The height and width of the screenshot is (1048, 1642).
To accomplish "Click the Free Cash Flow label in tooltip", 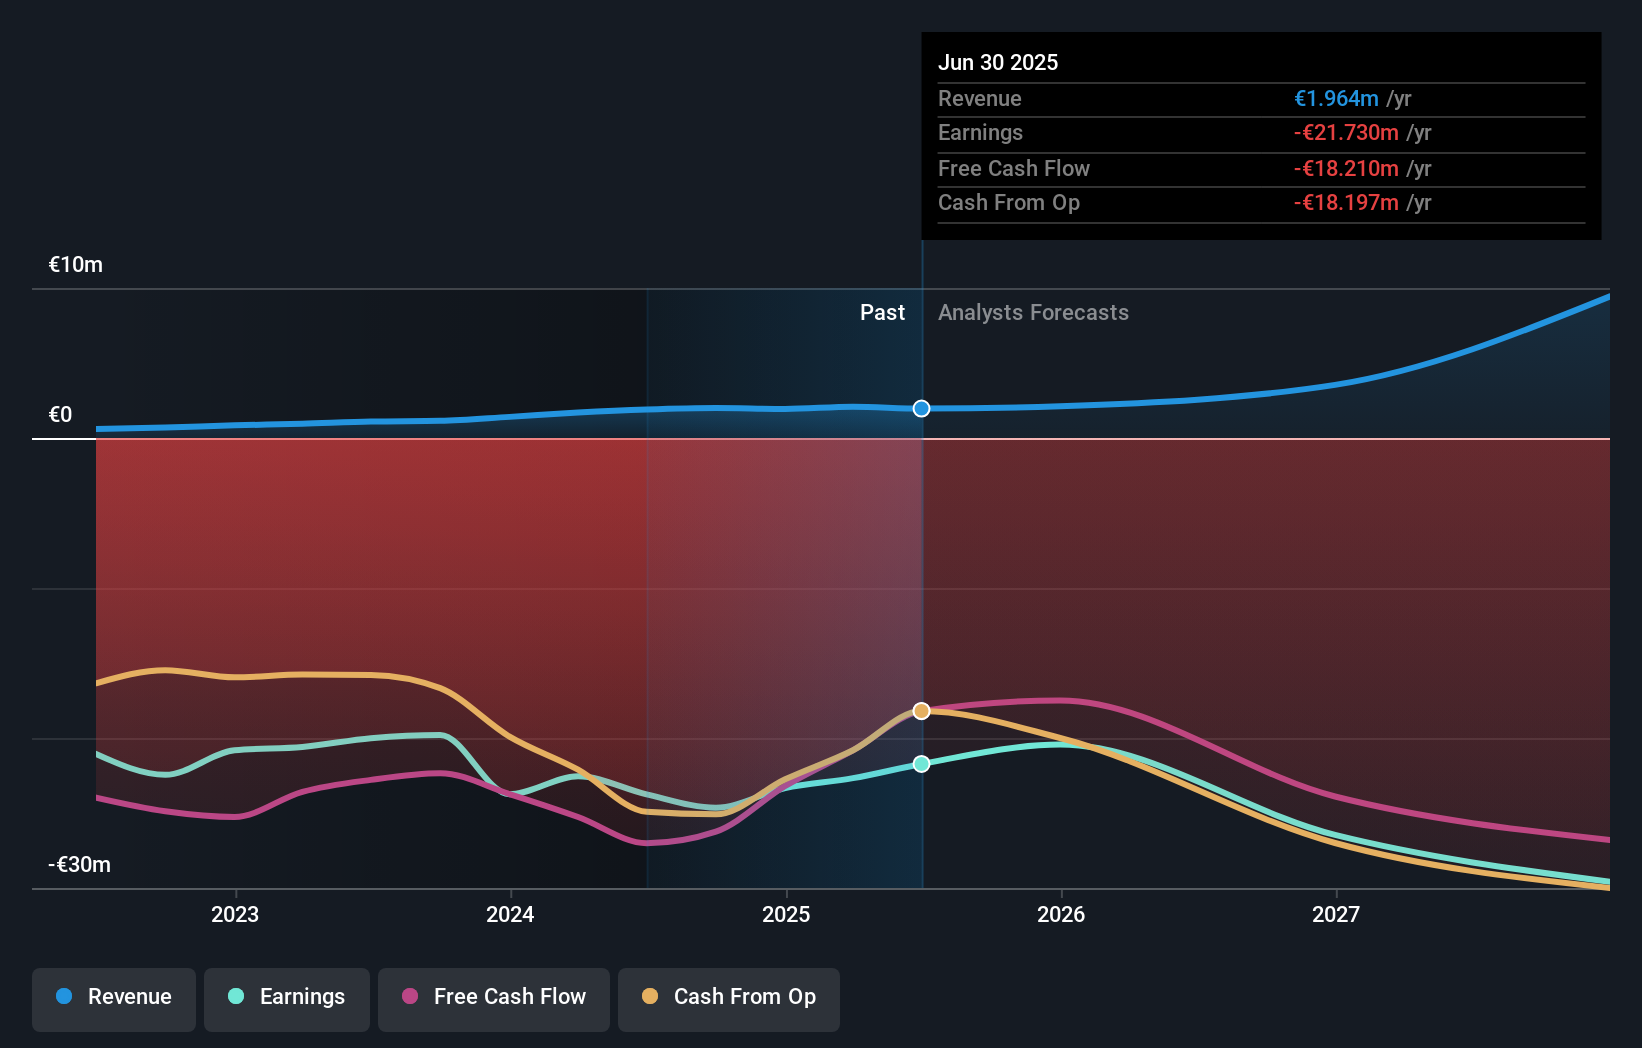I will pos(1014,169).
